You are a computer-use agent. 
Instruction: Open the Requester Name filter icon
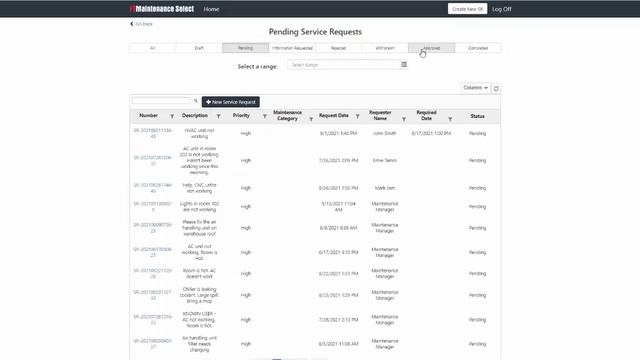tap(404, 119)
